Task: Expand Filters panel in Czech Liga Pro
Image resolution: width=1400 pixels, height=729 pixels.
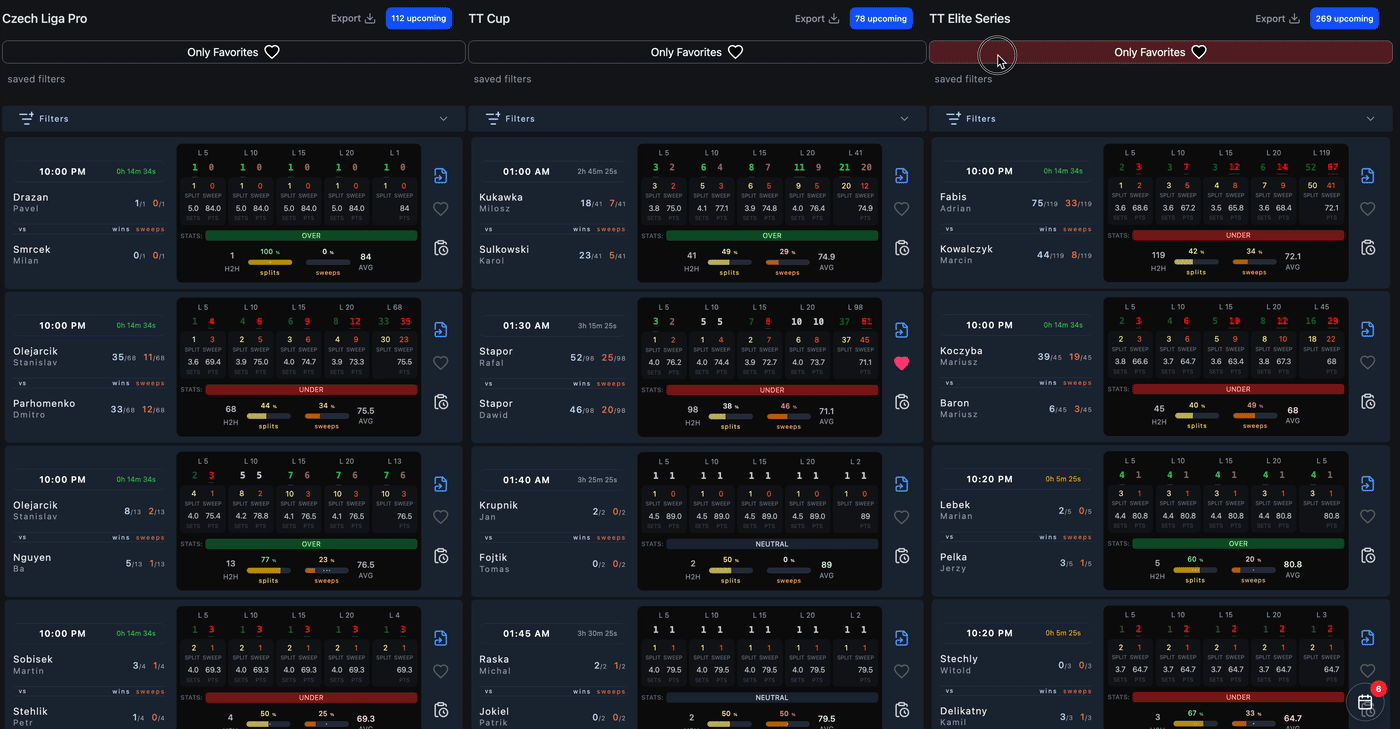Action: [x=233, y=118]
